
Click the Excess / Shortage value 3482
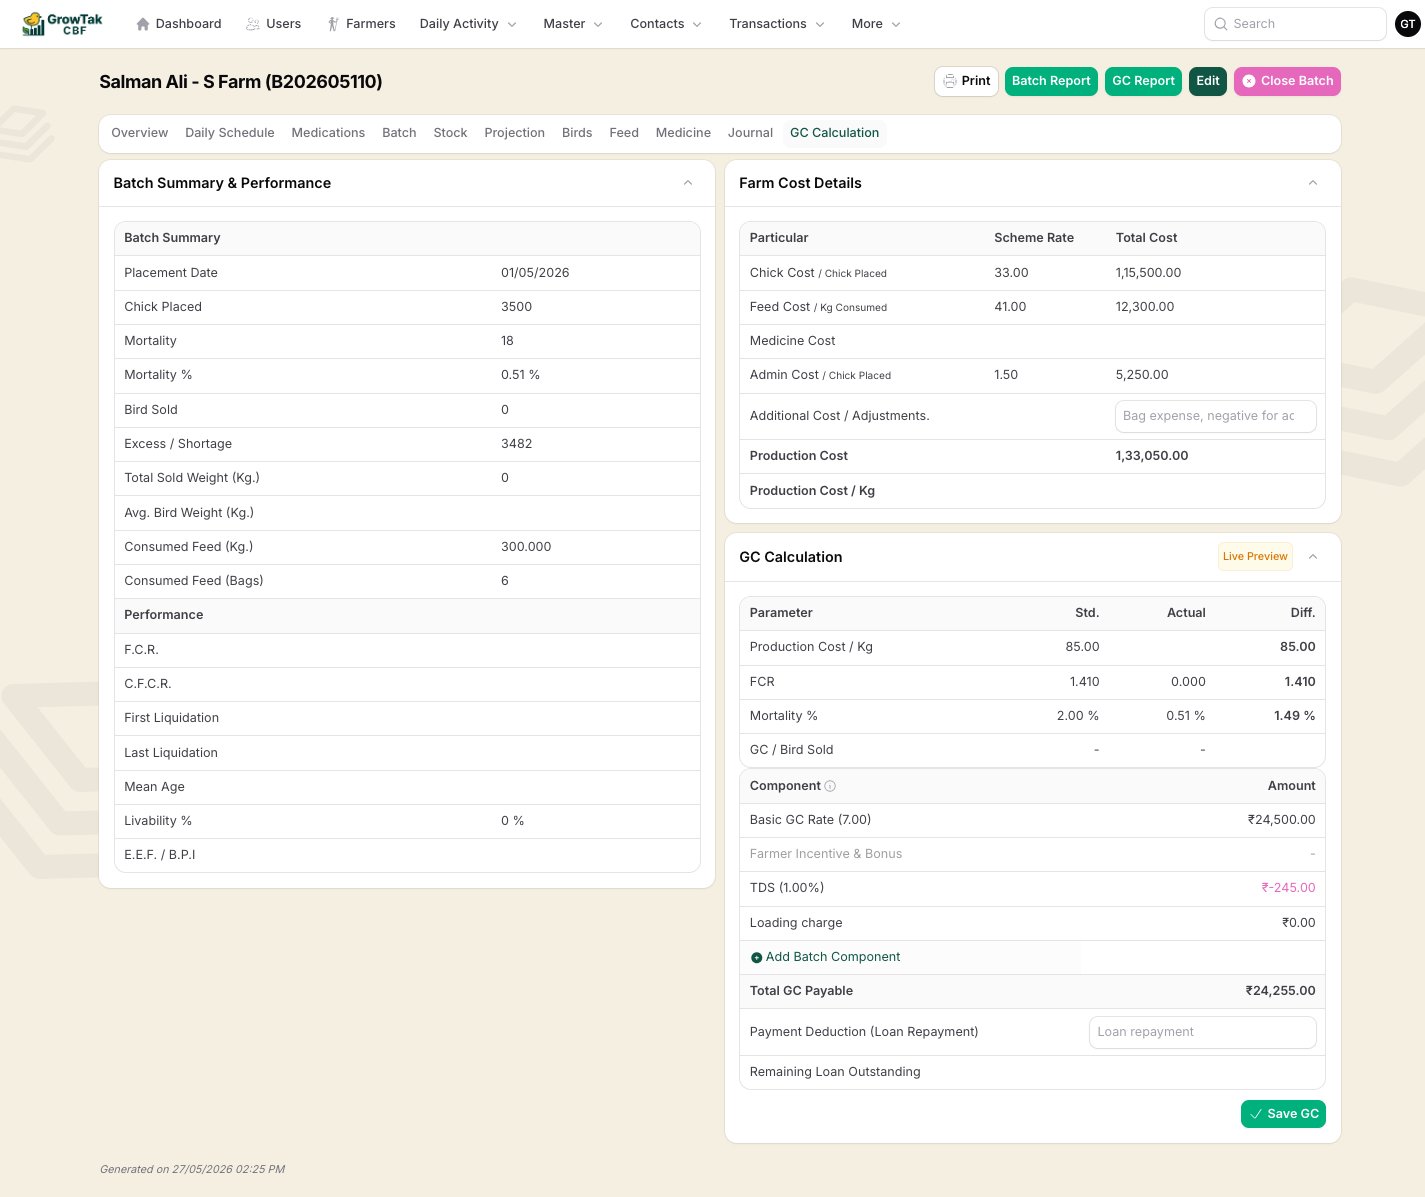pos(516,444)
